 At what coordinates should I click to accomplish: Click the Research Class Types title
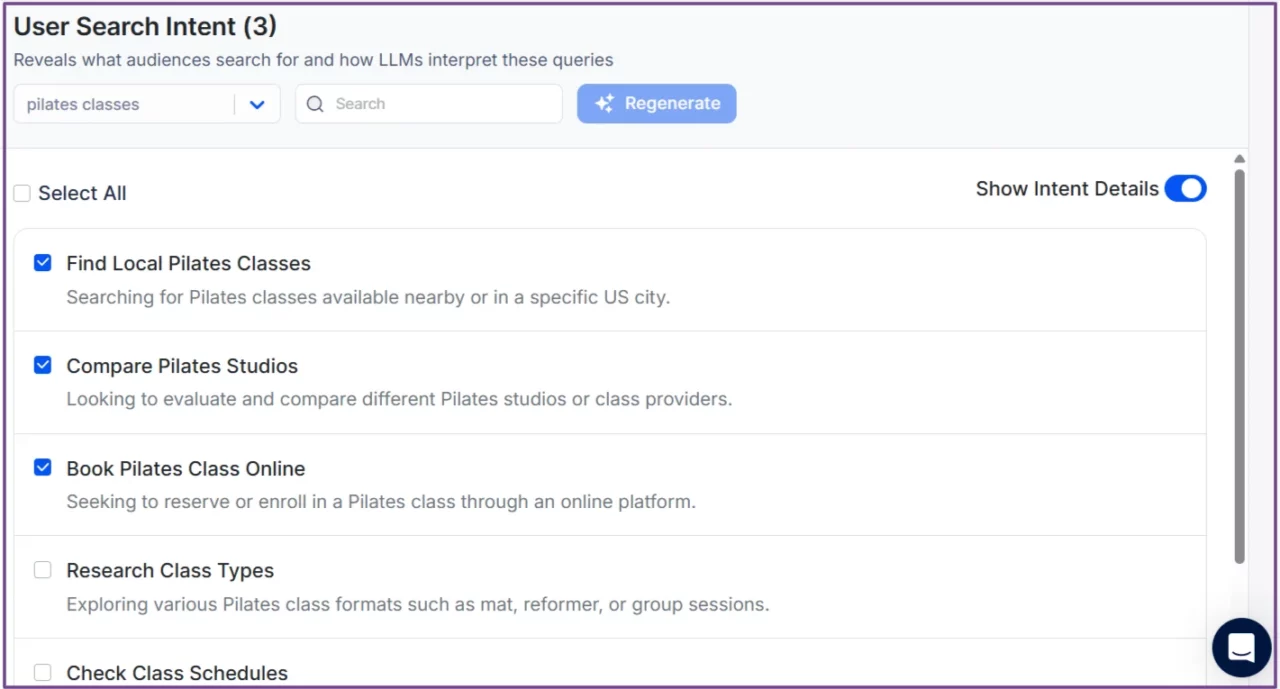pos(170,571)
